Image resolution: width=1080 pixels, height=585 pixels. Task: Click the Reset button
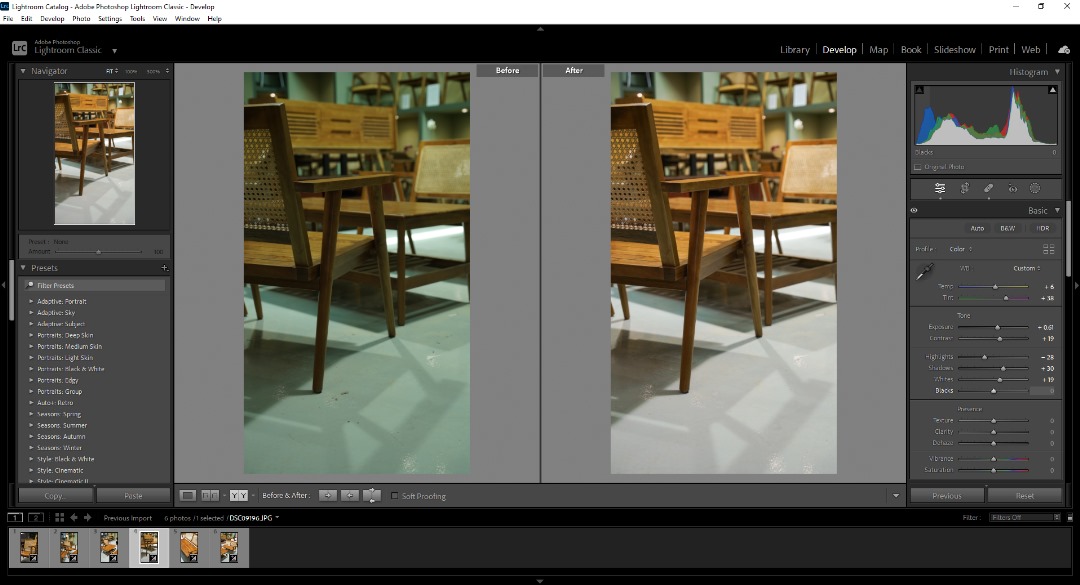(1024, 495)
